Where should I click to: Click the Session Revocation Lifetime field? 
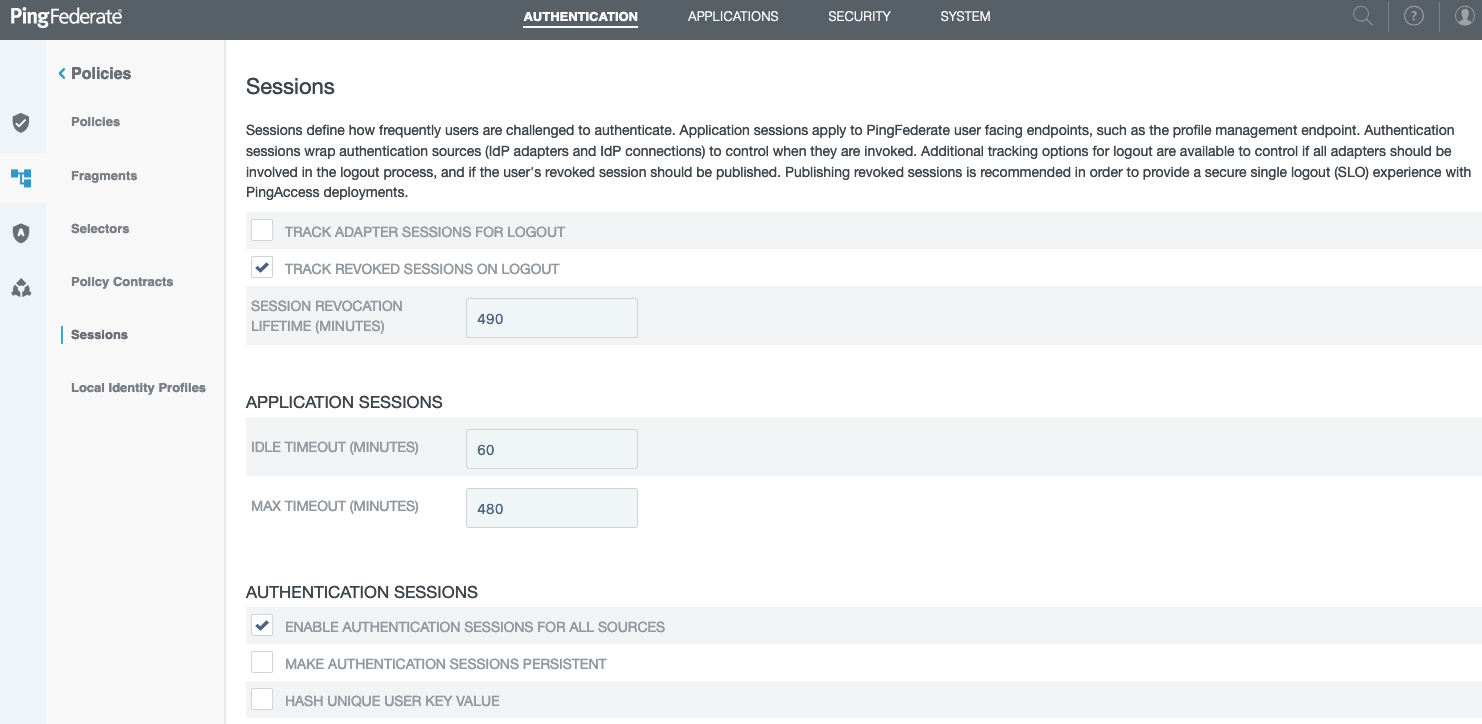551,317
